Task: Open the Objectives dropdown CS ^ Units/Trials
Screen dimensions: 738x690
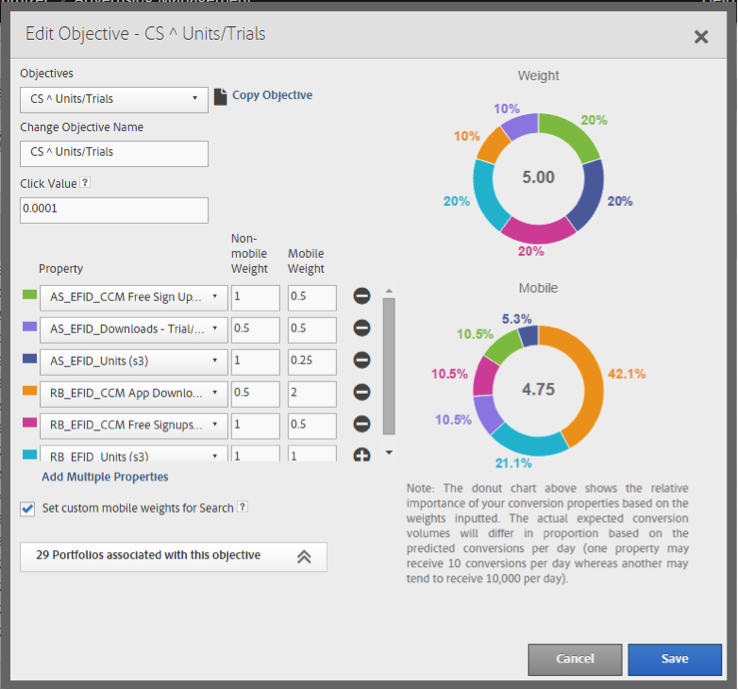Action: click(x=114, y=99)
